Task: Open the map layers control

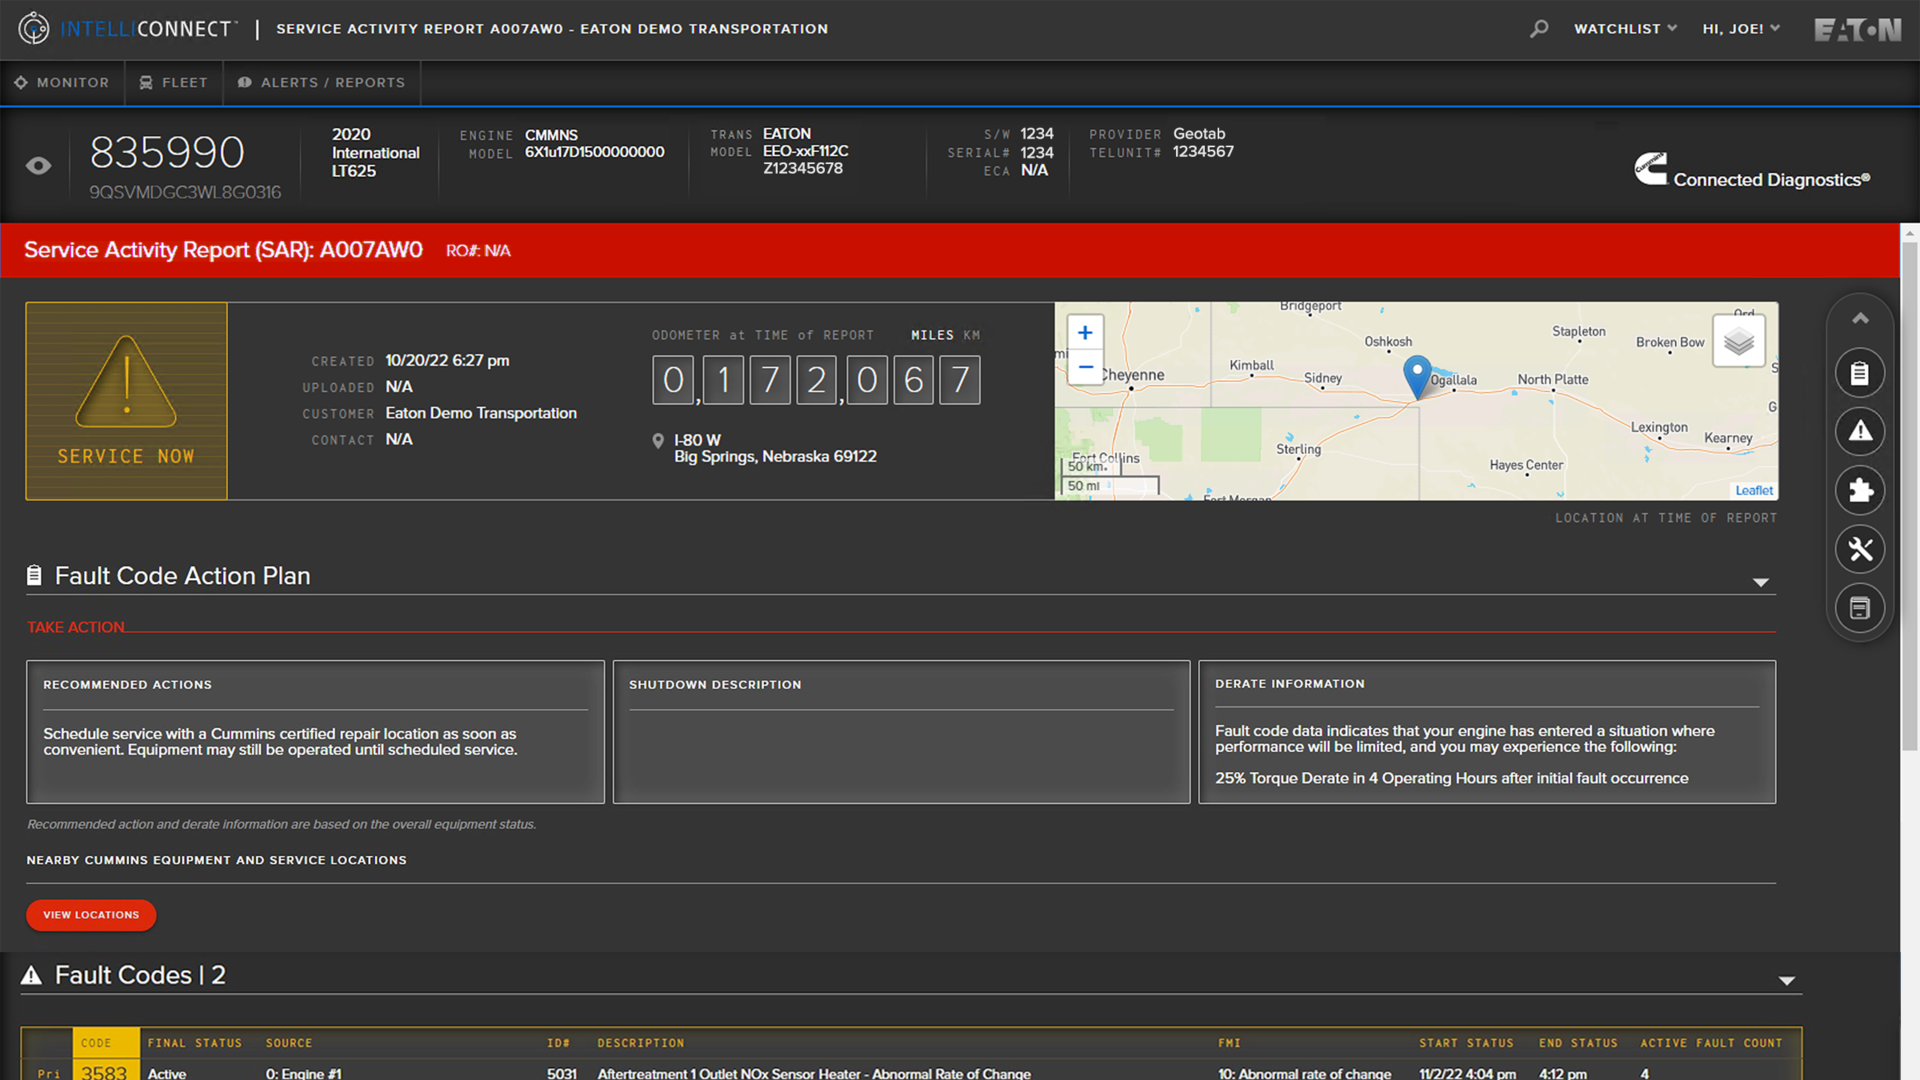Action: 1738,341
